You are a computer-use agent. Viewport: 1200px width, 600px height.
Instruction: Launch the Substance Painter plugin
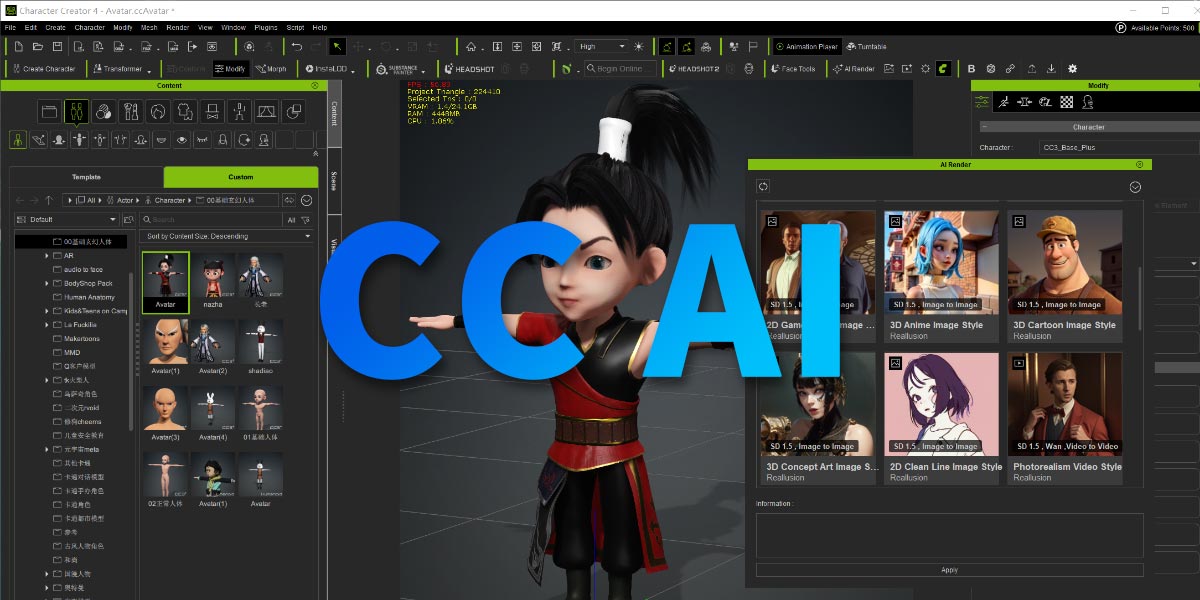pyautogui.click(x=398, y=69)
